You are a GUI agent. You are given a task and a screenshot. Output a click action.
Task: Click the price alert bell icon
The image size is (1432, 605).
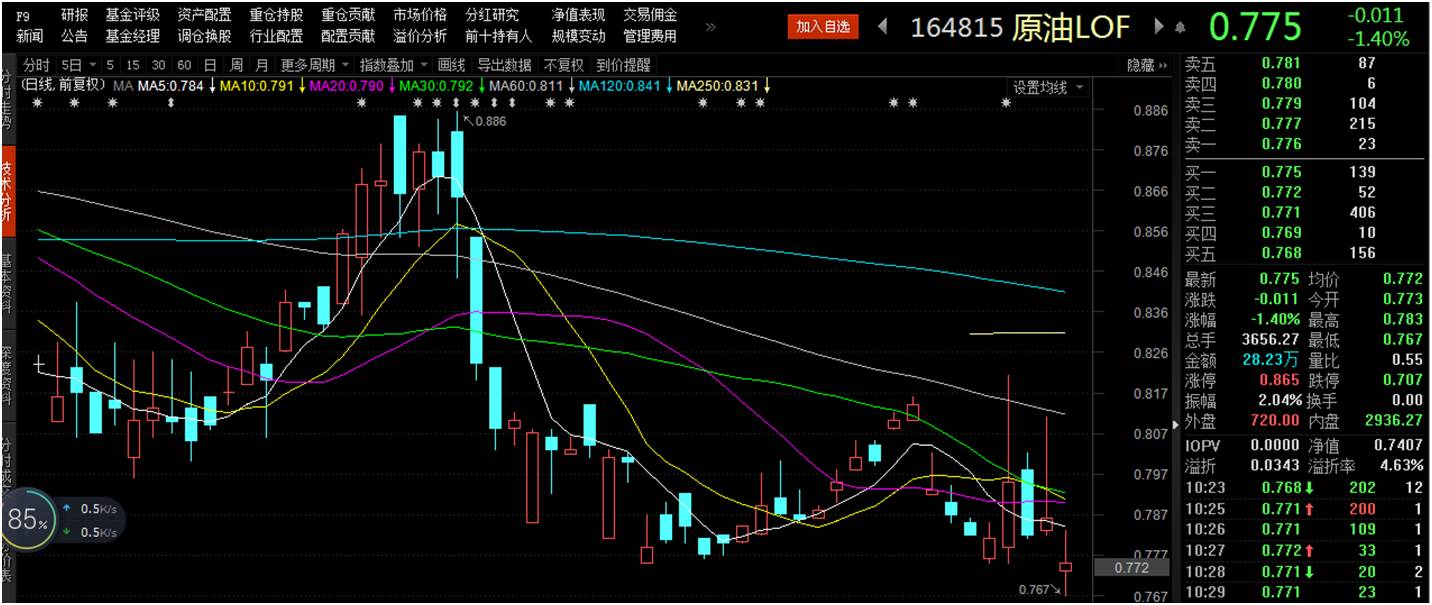click(x=1181, y=27)
